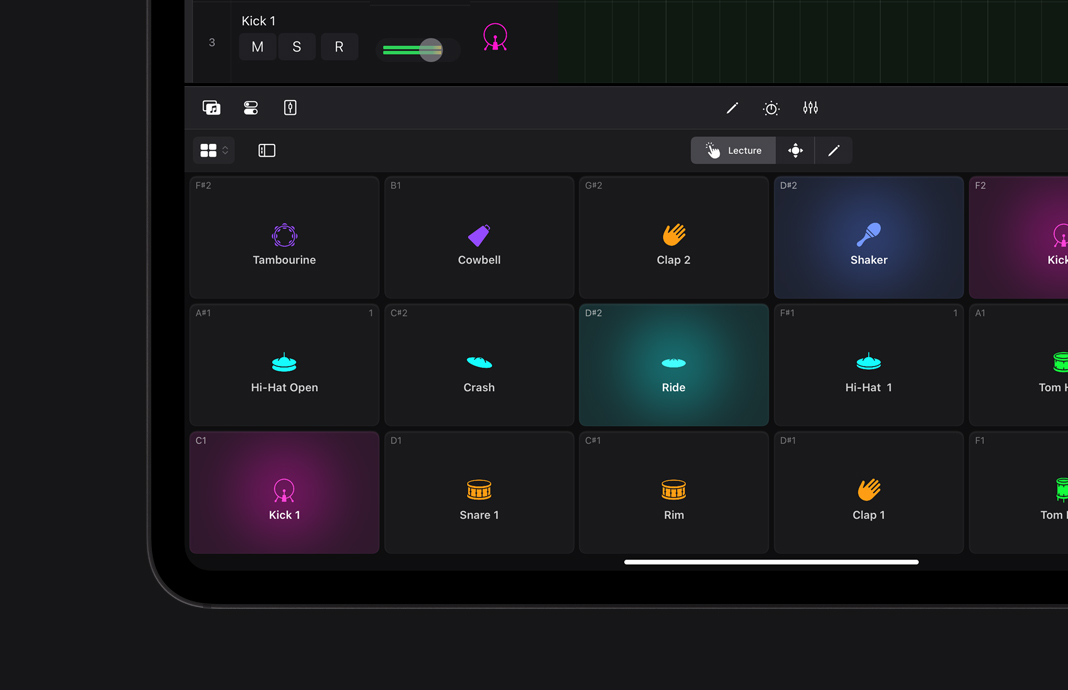Open the Loop Browser icon
Screen dimensions: 1068x690
click(x=211, y=107)
